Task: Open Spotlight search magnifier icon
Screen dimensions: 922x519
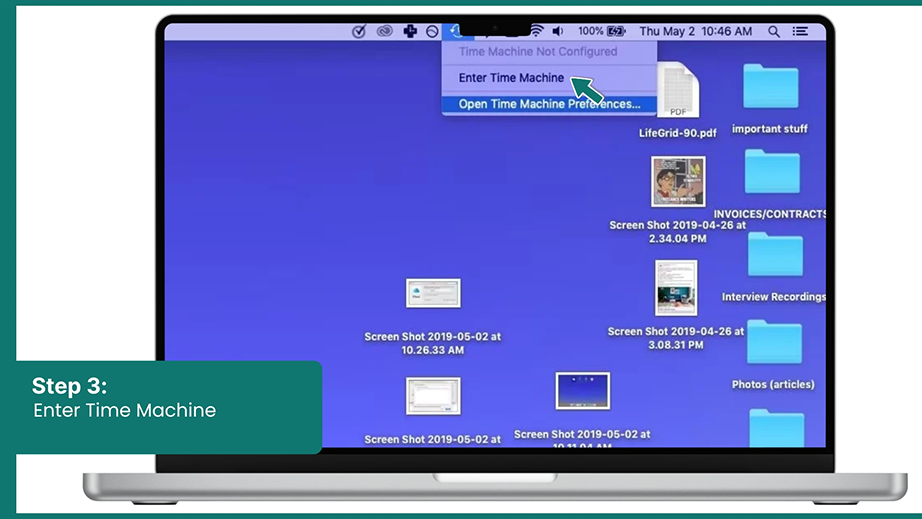Action: click(x=774, y=31)
